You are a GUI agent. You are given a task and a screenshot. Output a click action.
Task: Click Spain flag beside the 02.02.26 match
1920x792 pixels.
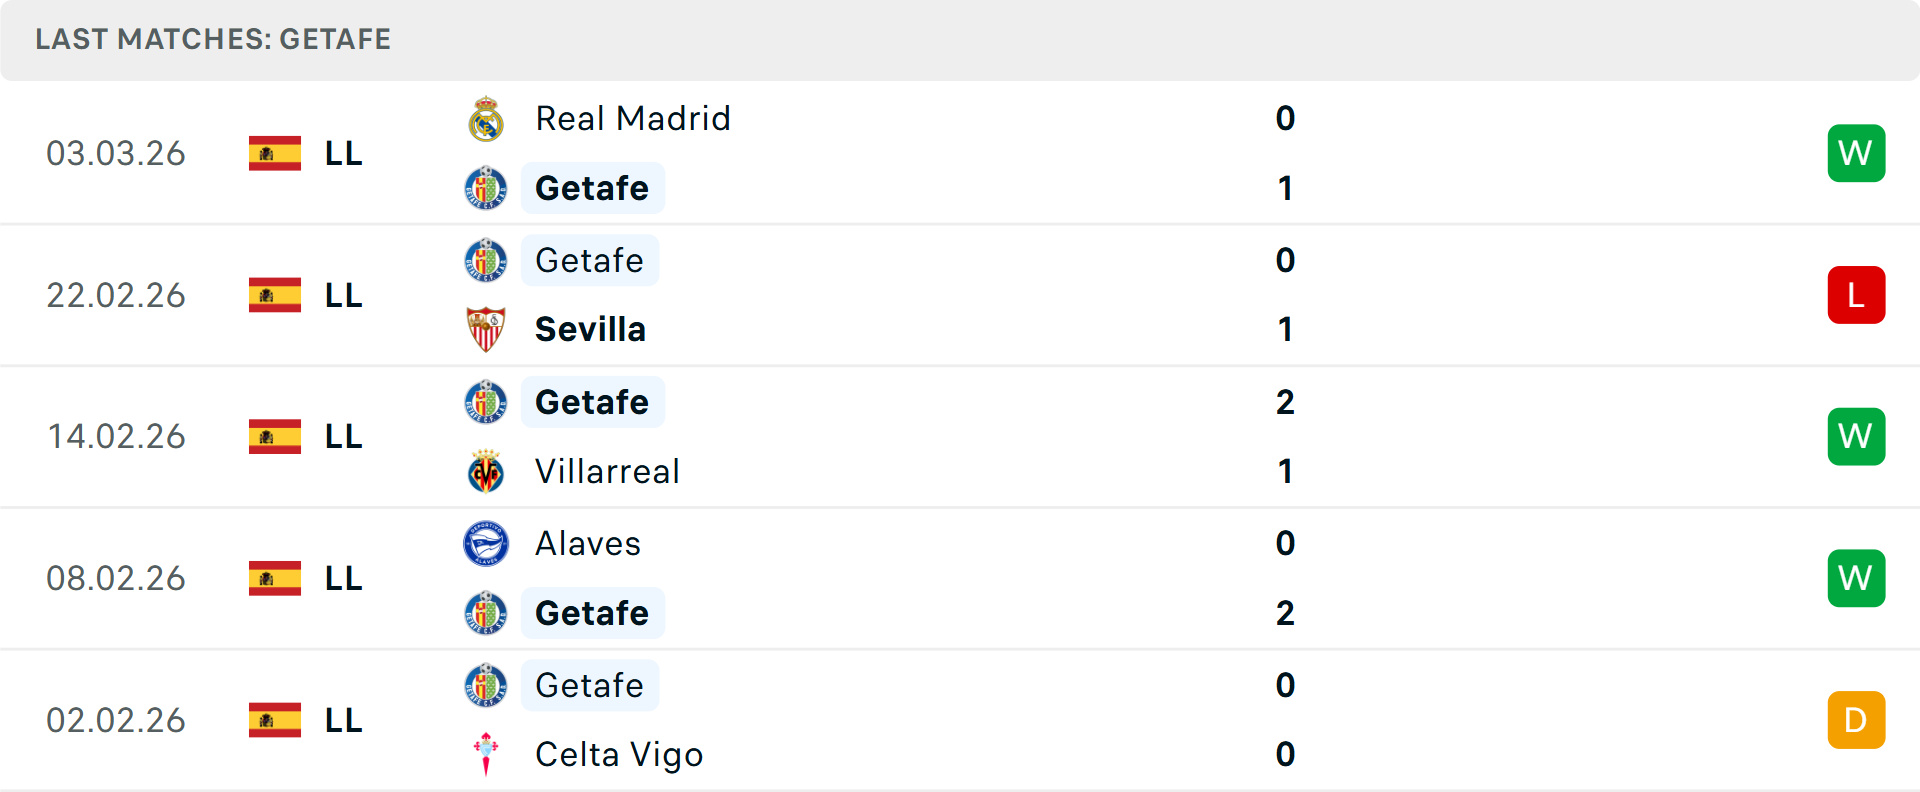click(x=275, y=720)
